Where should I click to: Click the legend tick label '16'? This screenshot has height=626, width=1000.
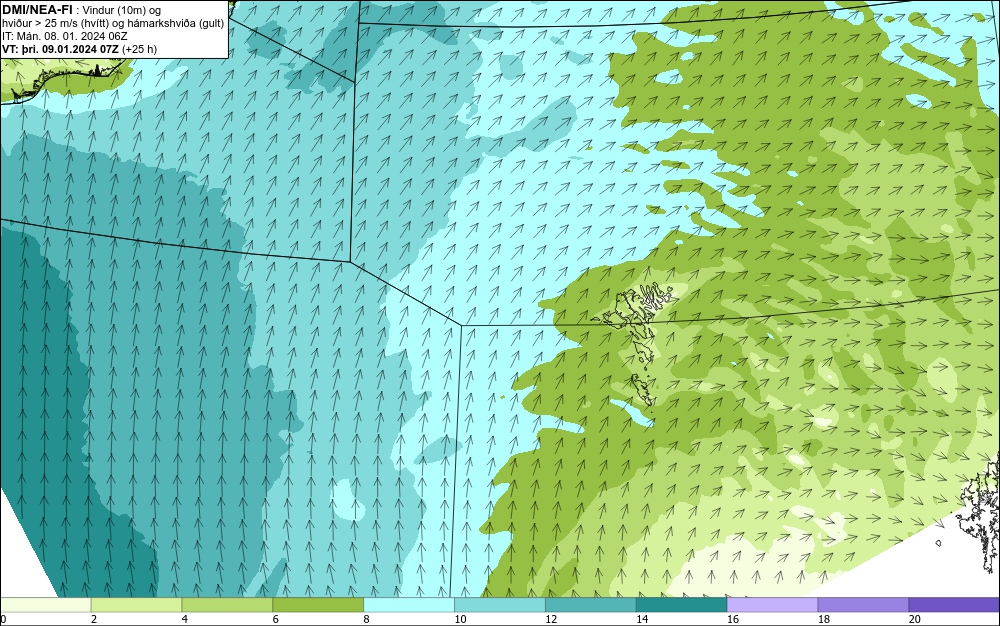click(x=733, y=619)
